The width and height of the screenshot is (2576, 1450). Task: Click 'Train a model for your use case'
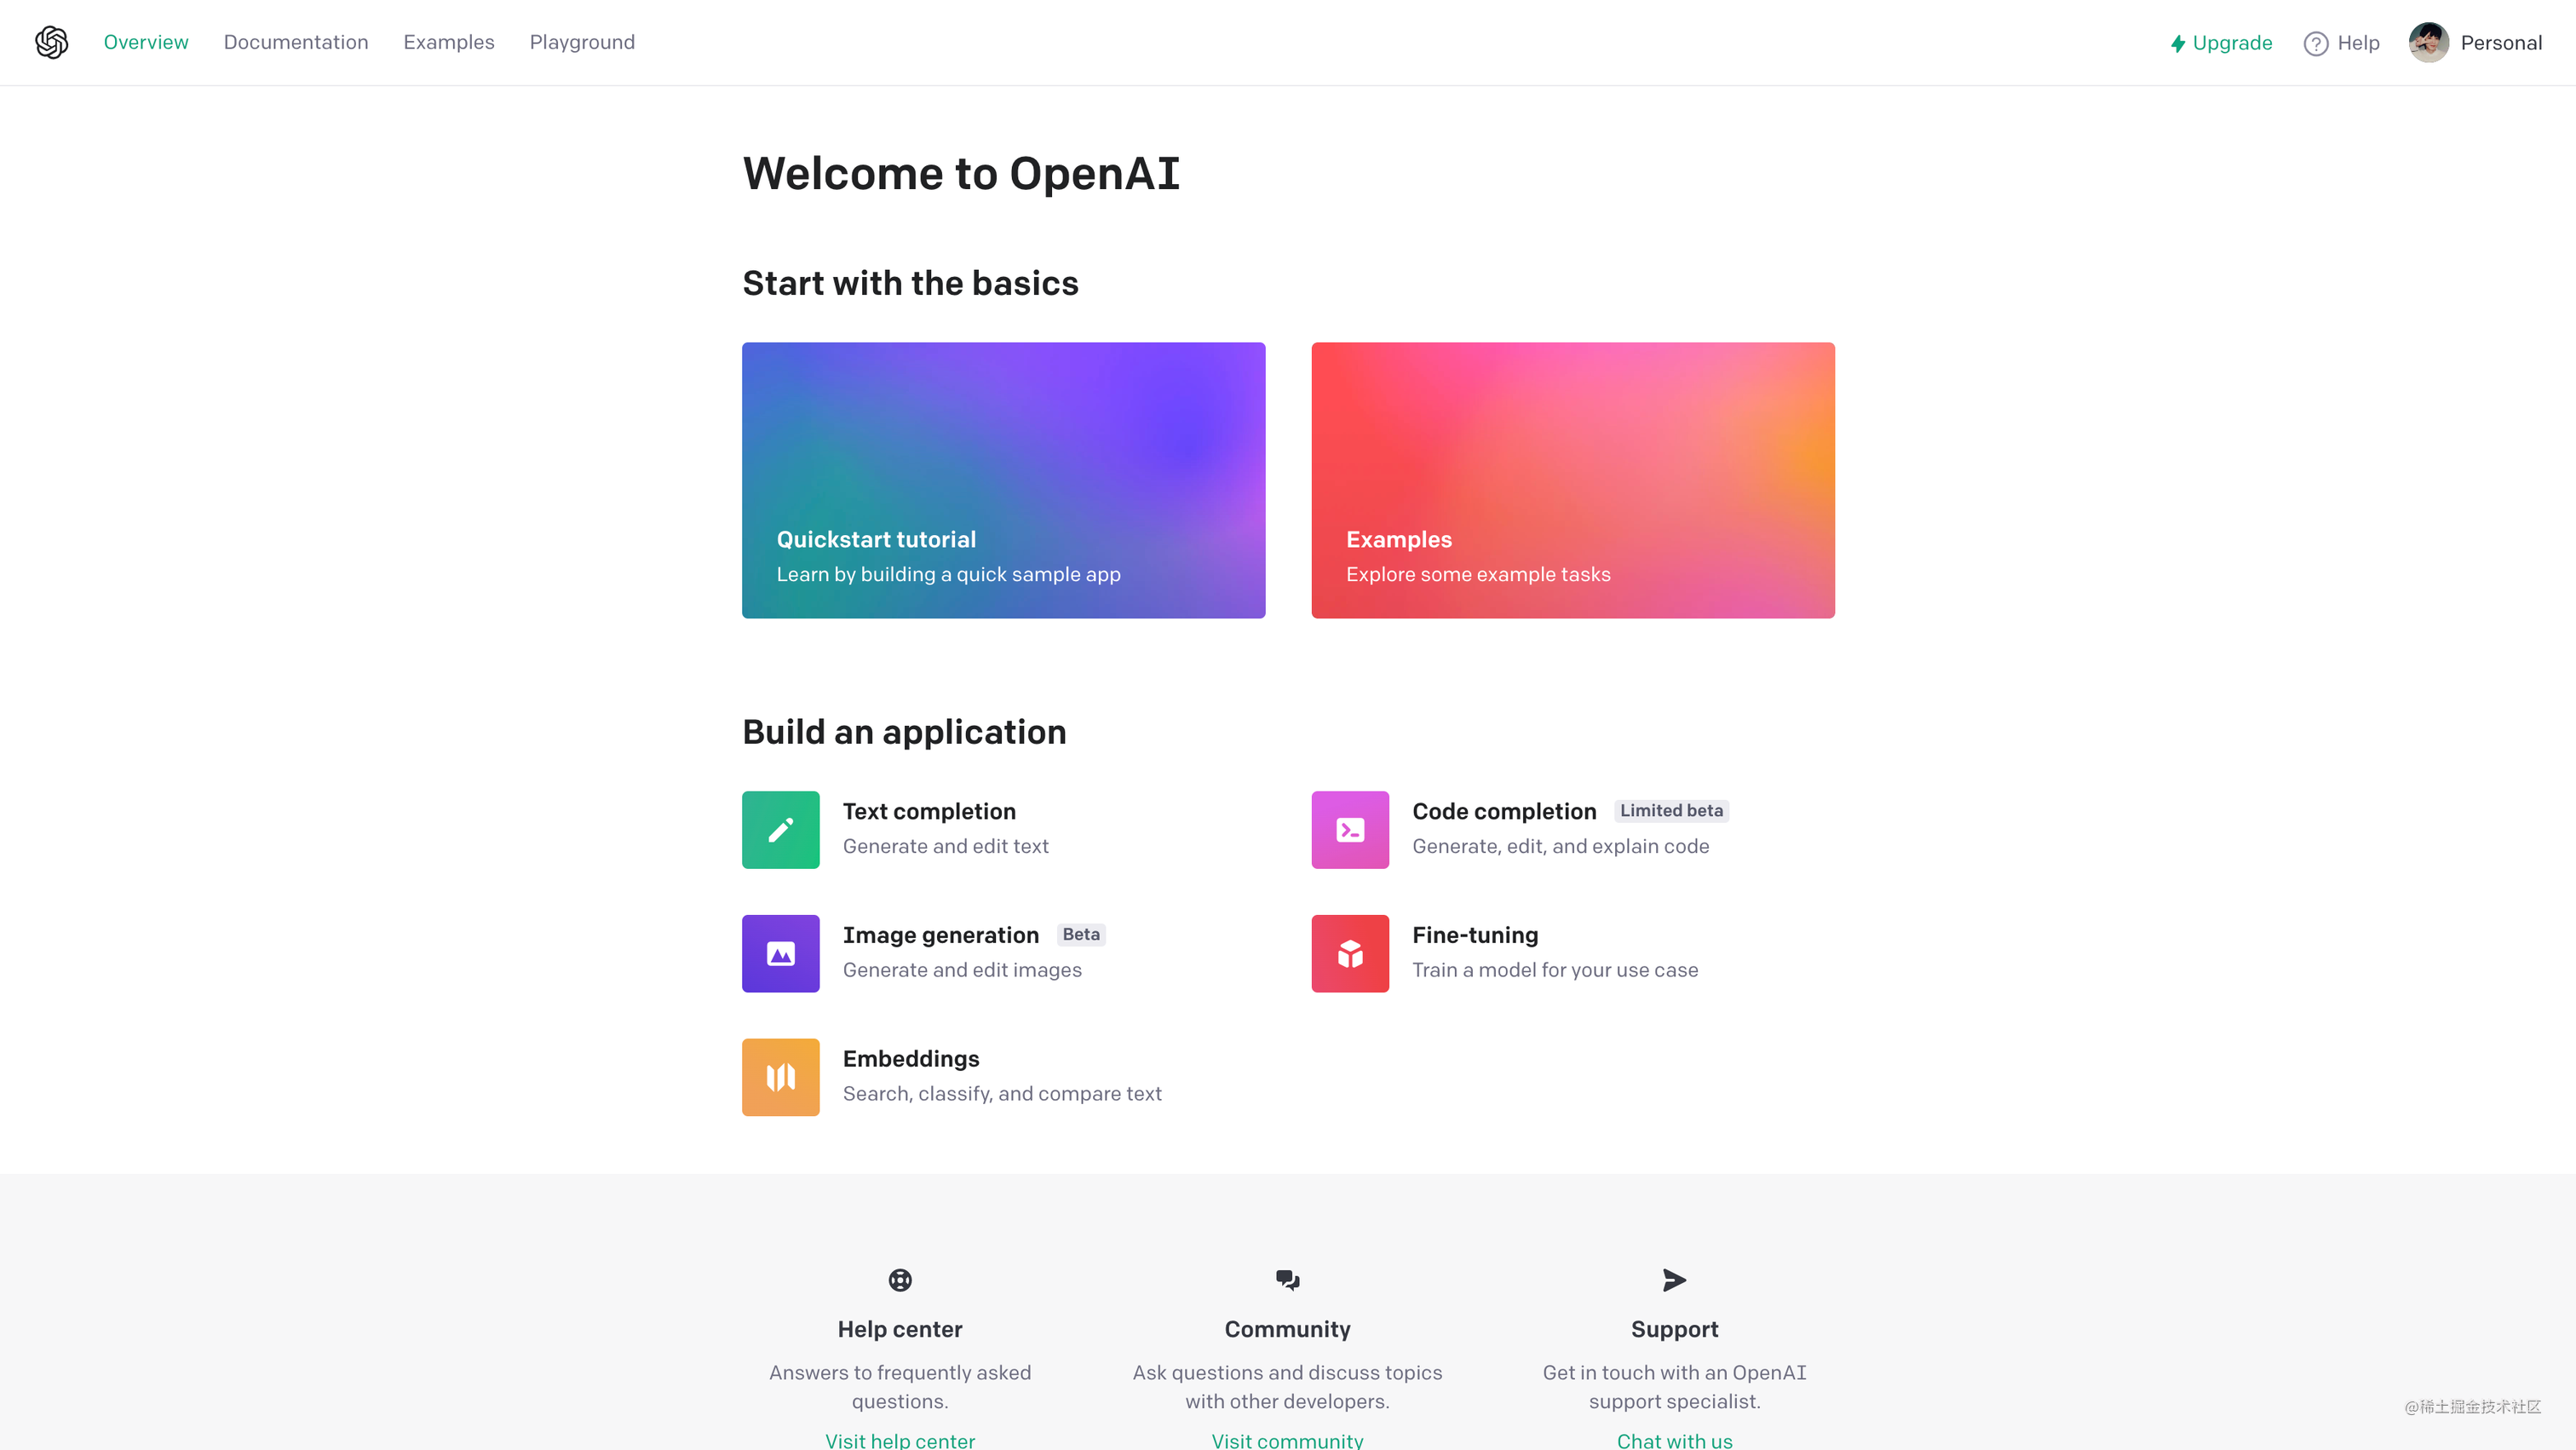[1555, 970]
